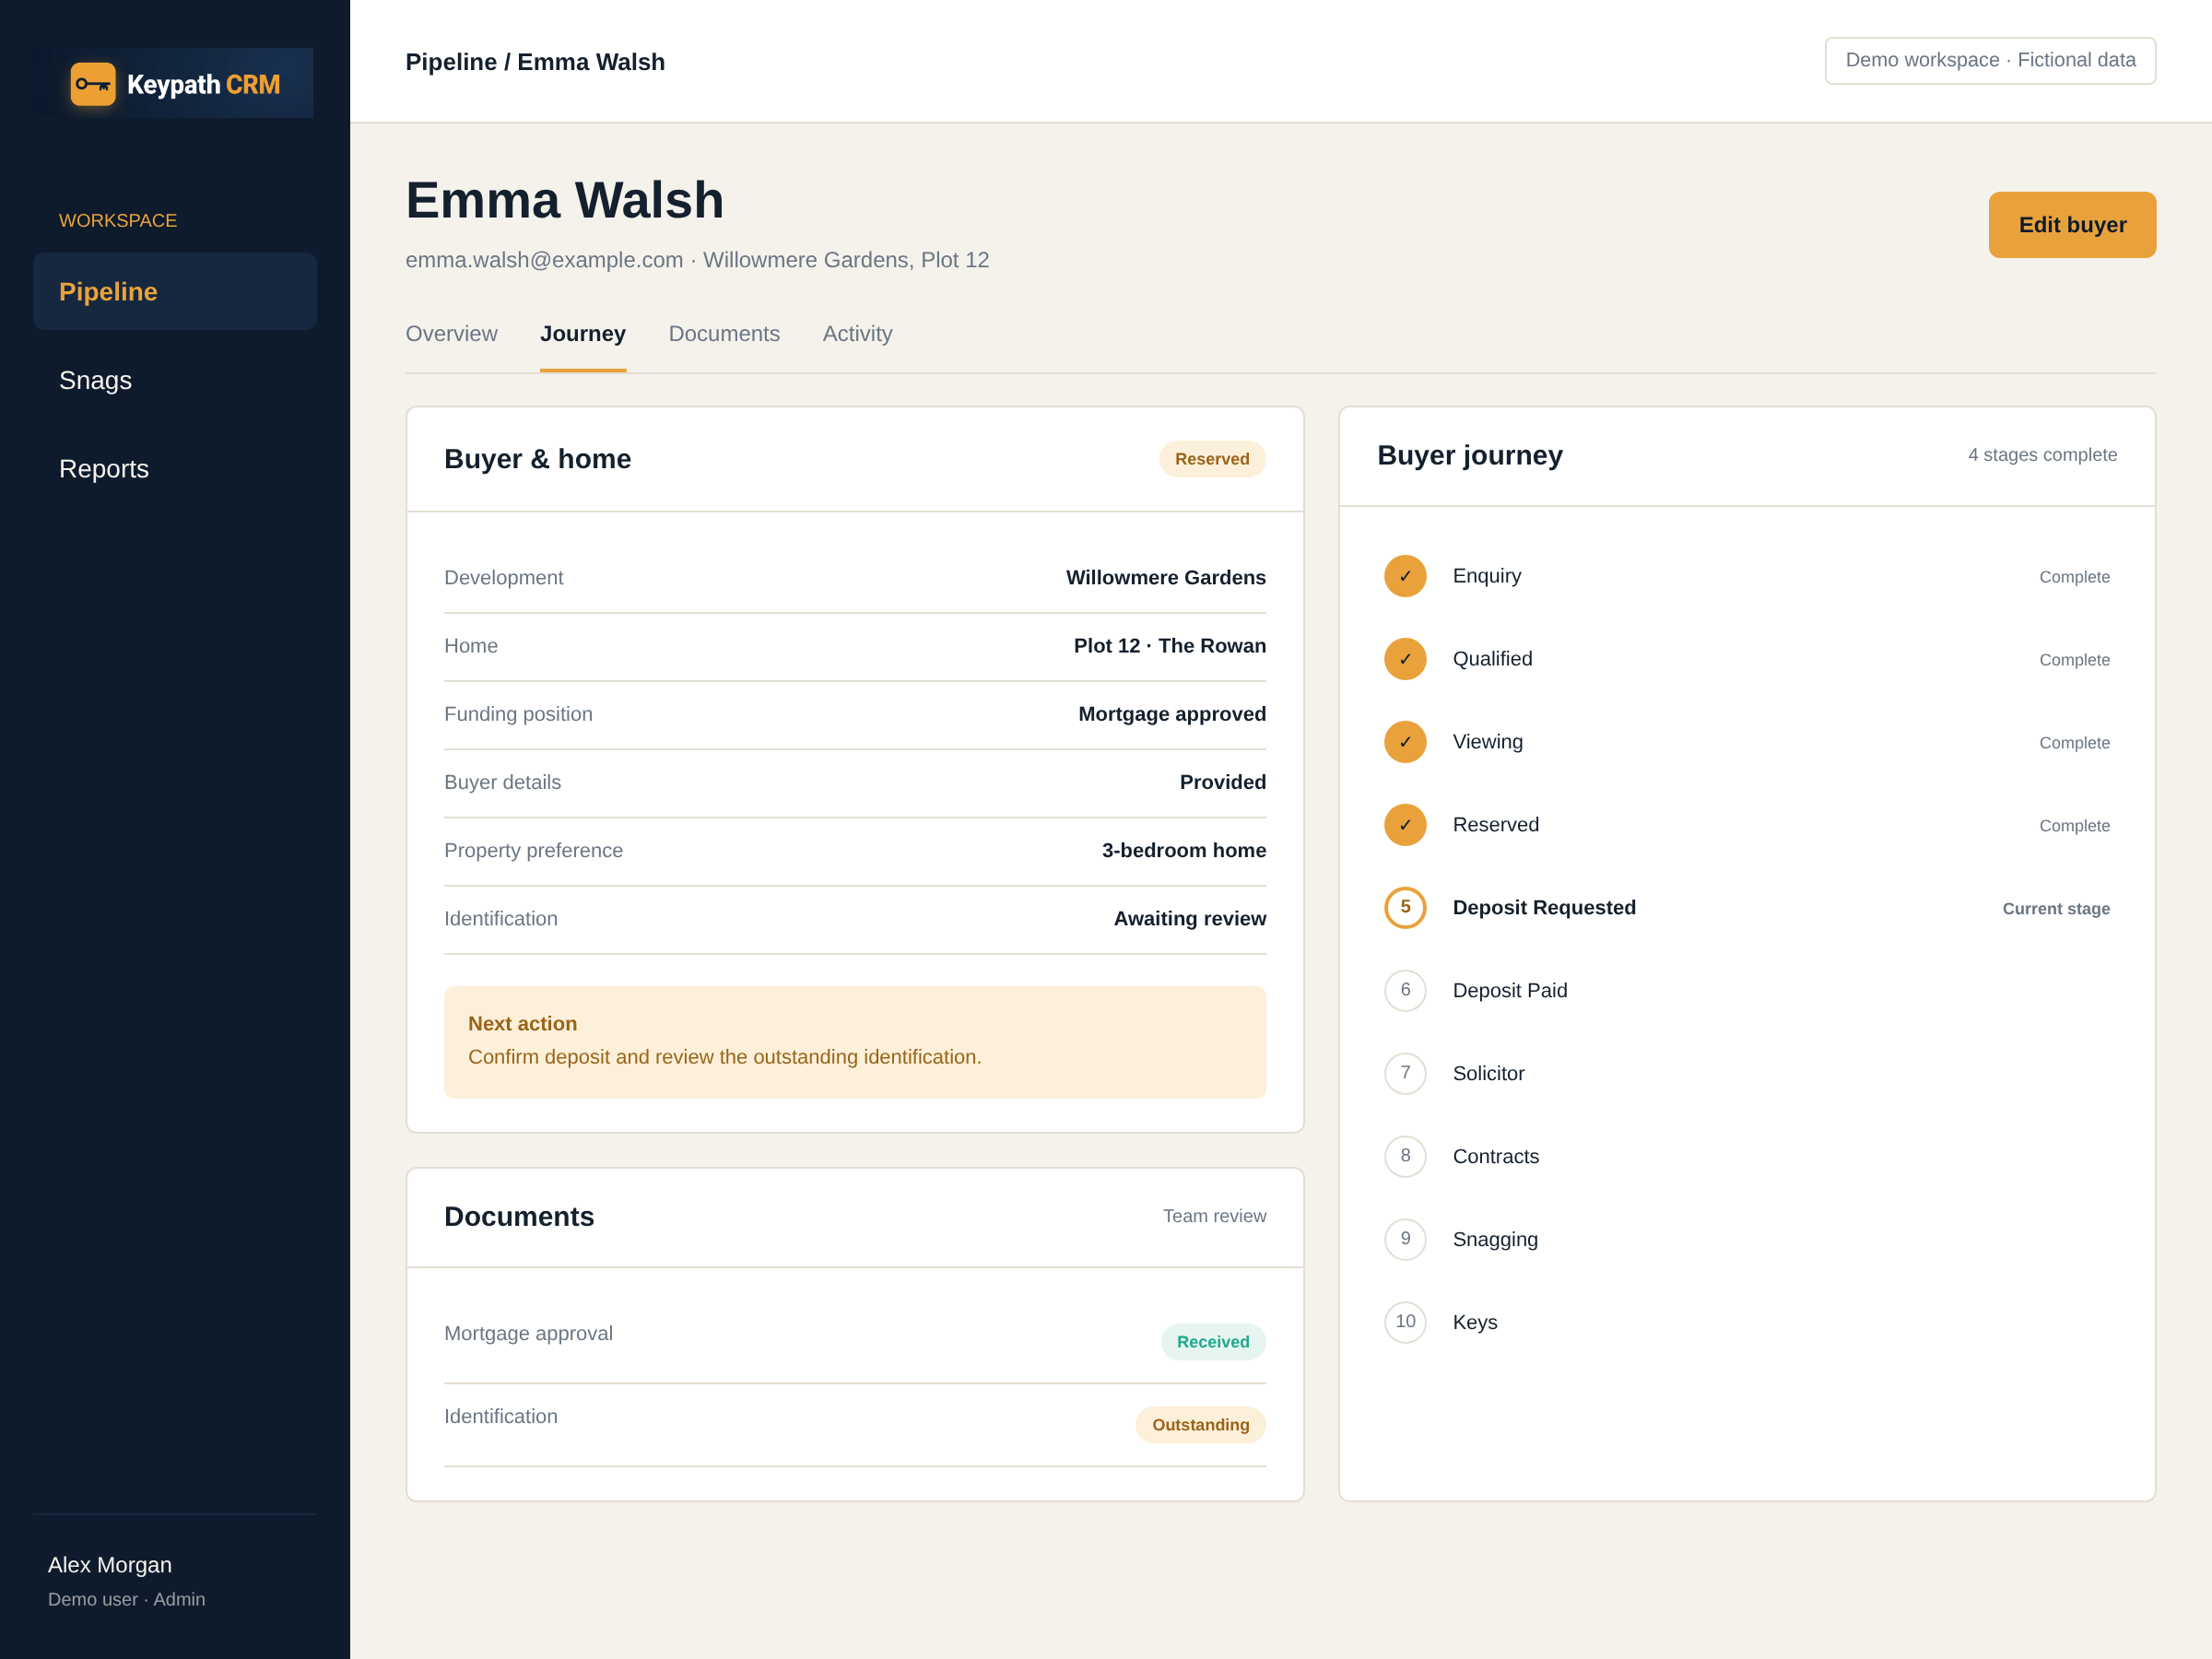Switch to the Activity tab
2212x1659 pixels.
coord(857,334)
